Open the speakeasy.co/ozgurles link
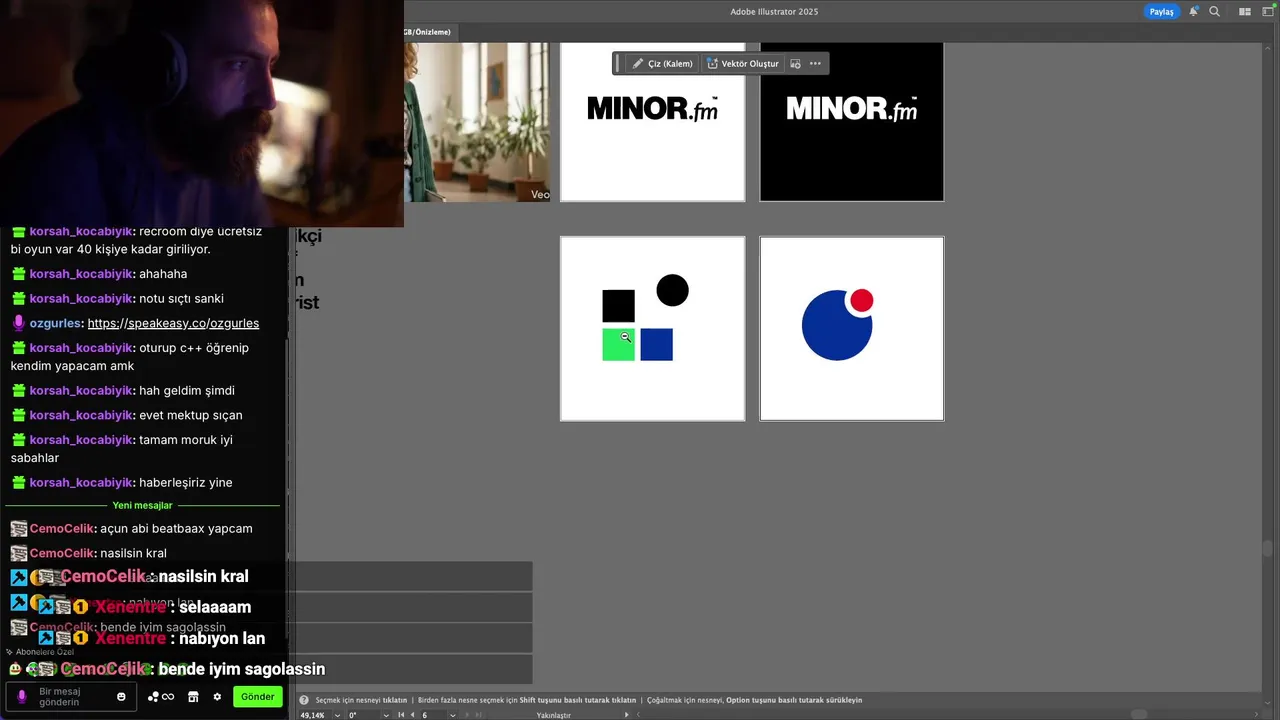Image resolution: width=1280 pixels, height=720 pixels. tap(173, 323)
